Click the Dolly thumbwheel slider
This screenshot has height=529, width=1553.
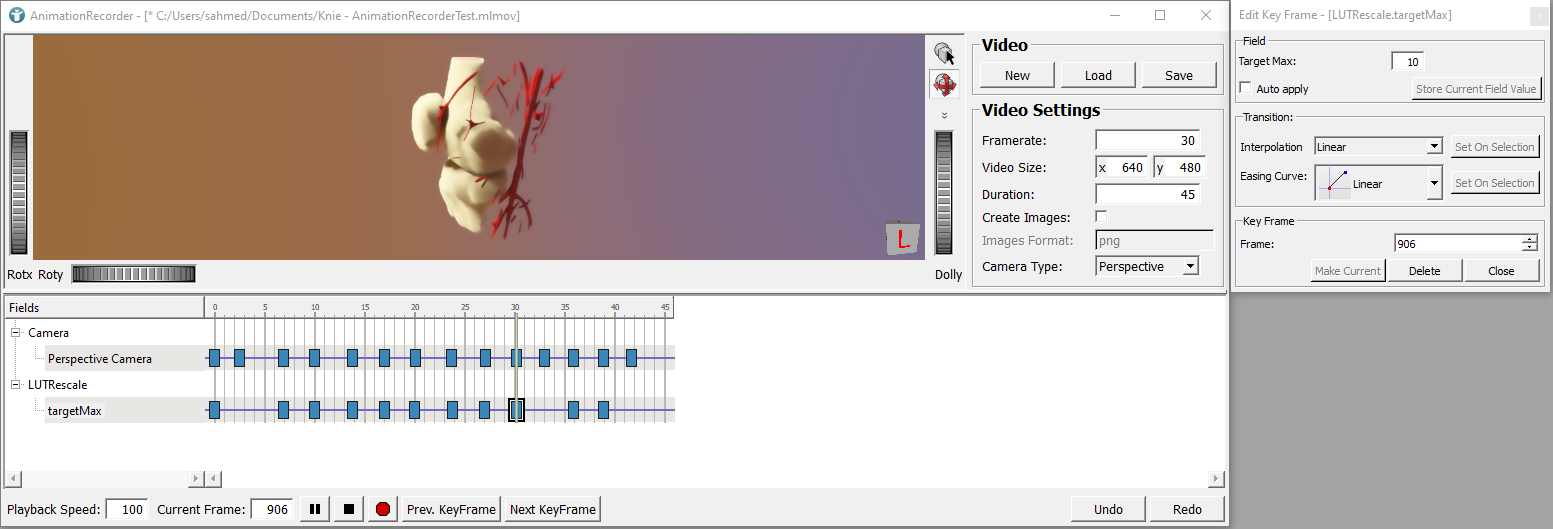pos(943,193)
